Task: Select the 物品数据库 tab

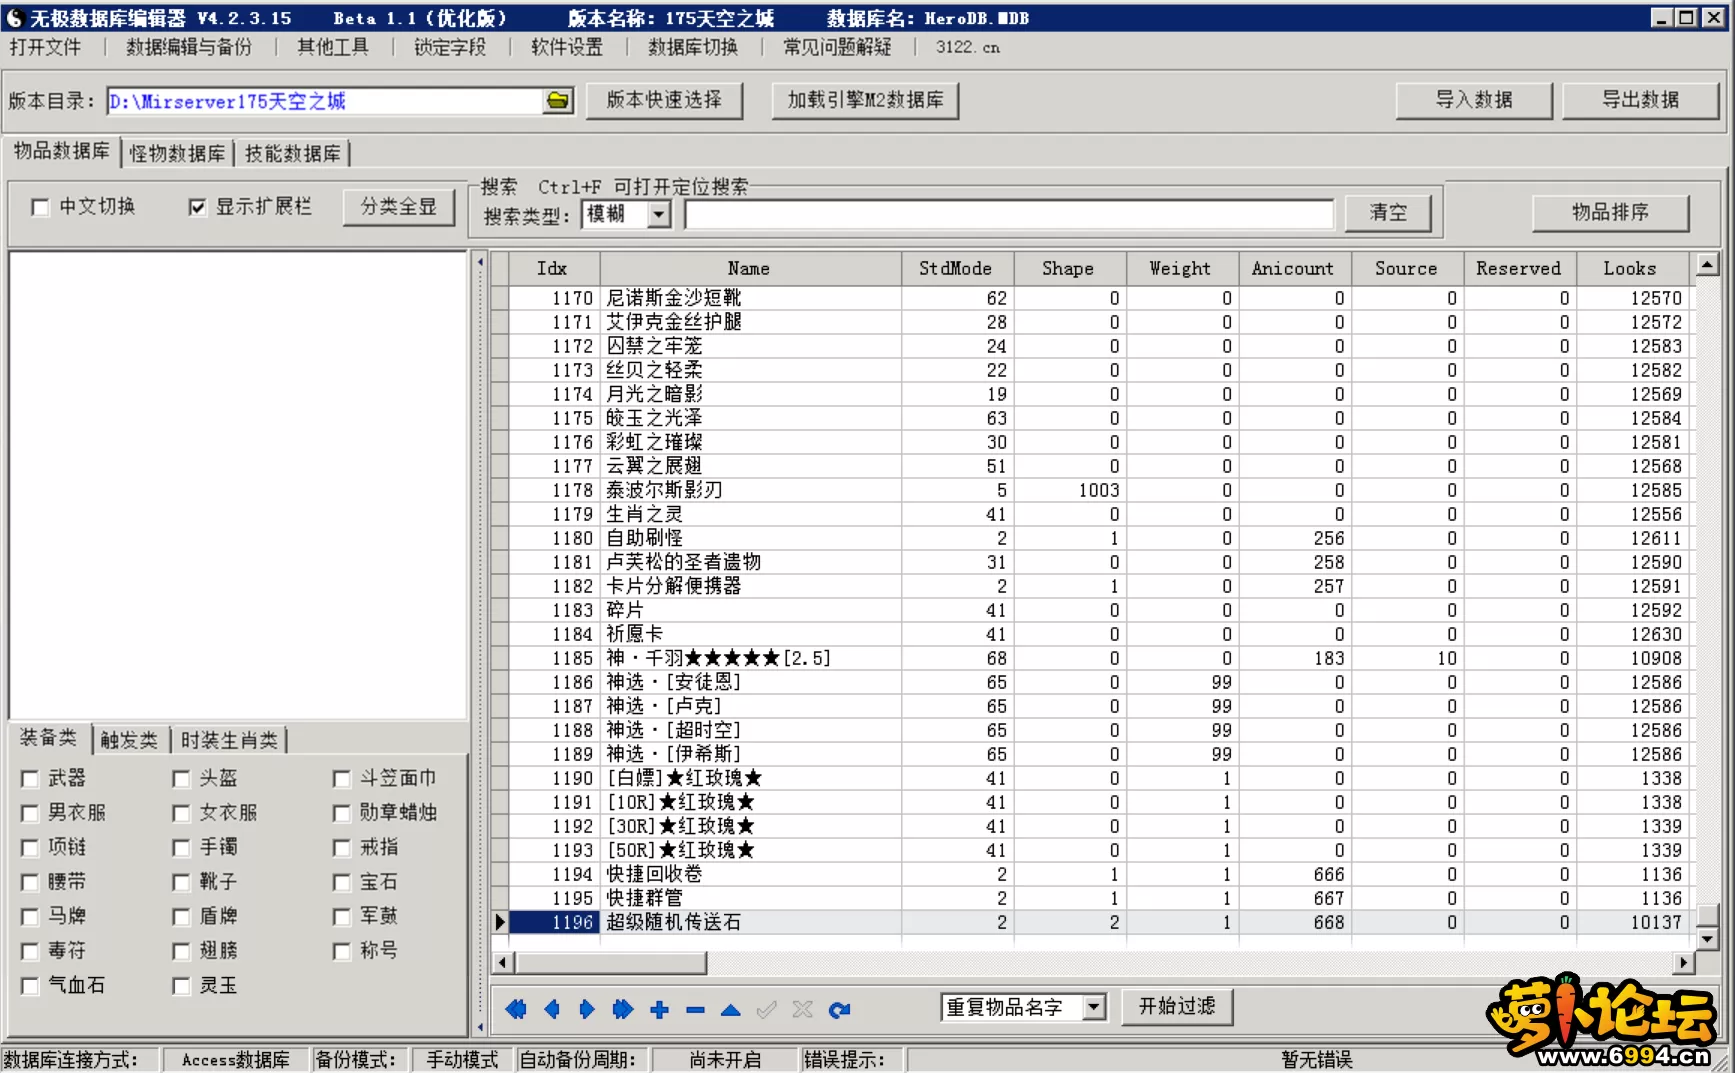Action: pyautogui.click(x=62, y=151)
